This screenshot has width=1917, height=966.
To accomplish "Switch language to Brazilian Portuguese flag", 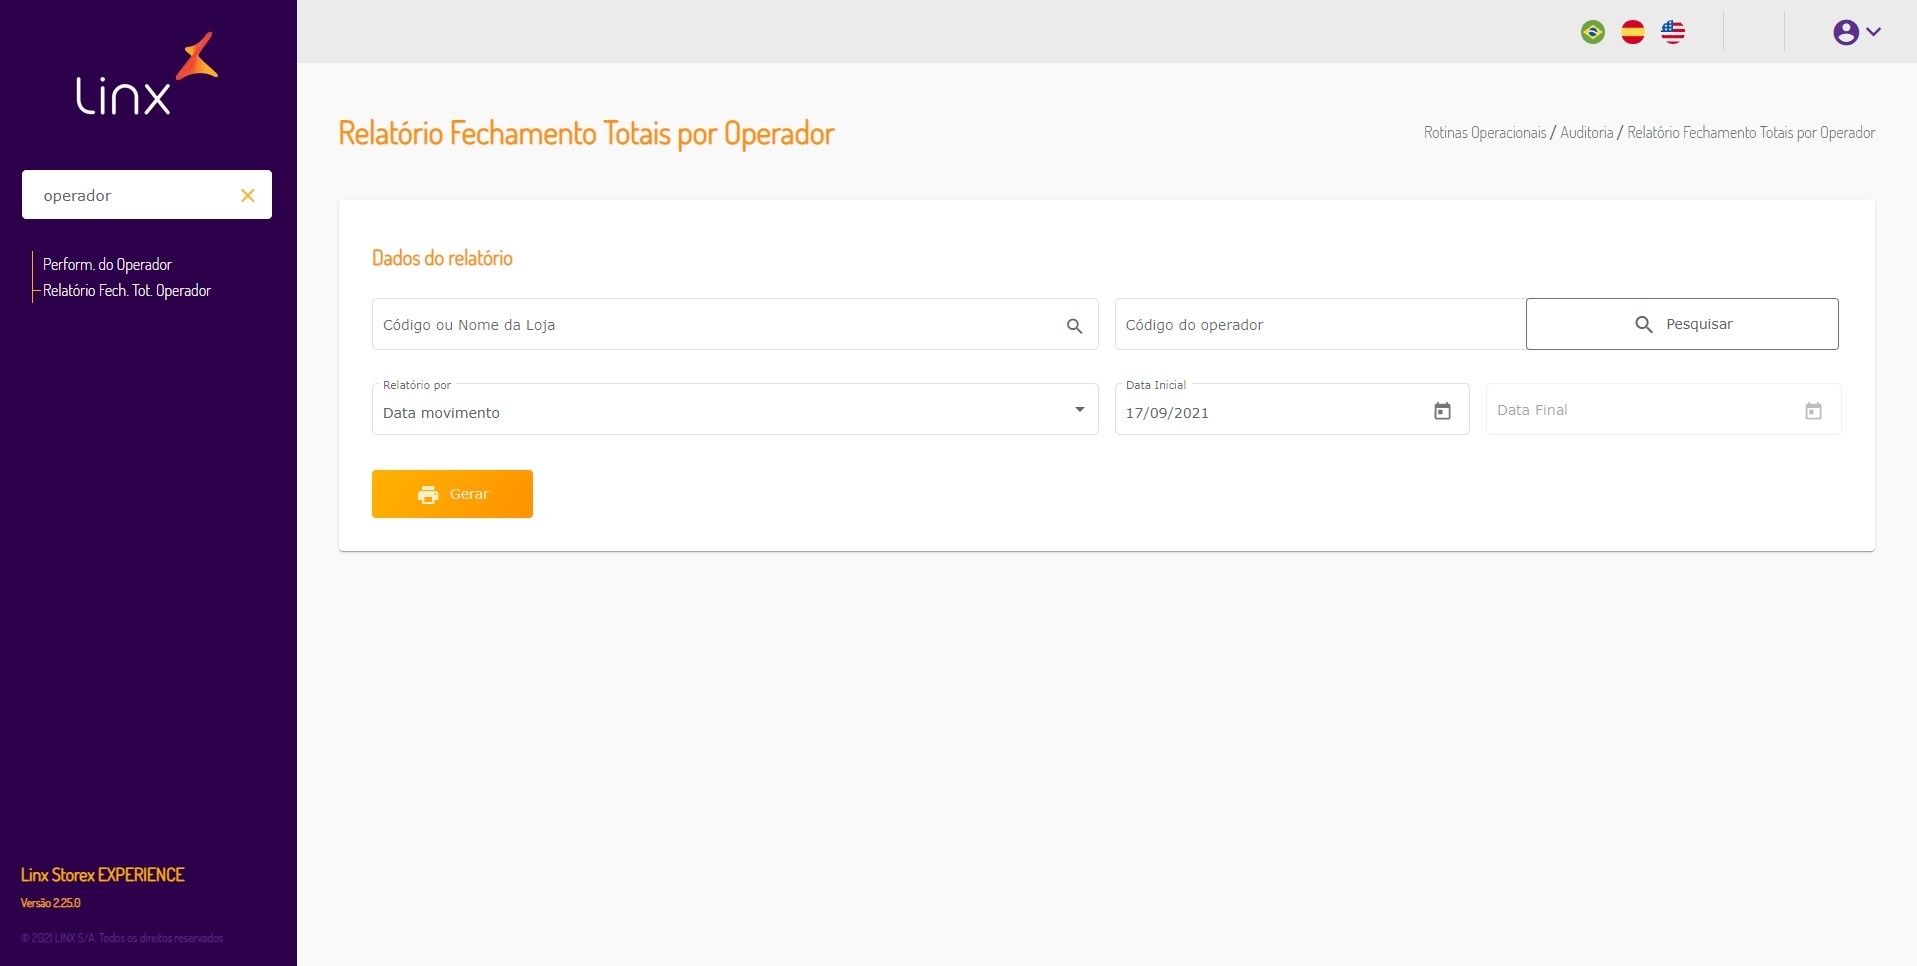I will [1593, 32].
